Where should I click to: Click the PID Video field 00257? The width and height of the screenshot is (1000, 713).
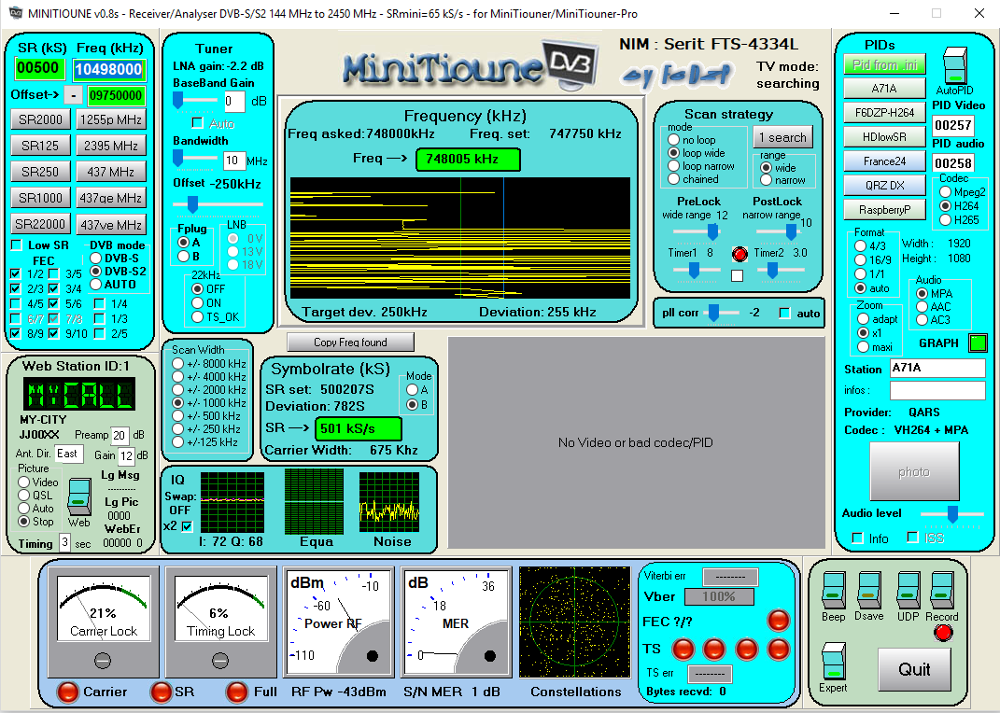click(953, 124)
